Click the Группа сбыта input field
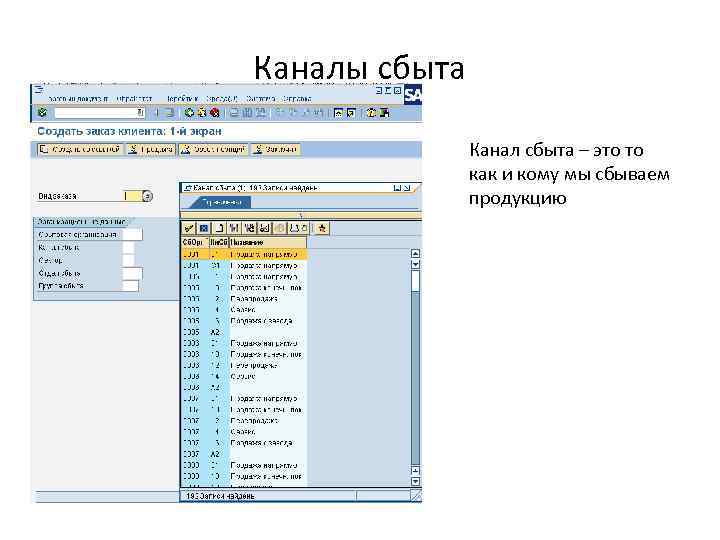Screen dimensions: 720x540 (x=131, y=286)
